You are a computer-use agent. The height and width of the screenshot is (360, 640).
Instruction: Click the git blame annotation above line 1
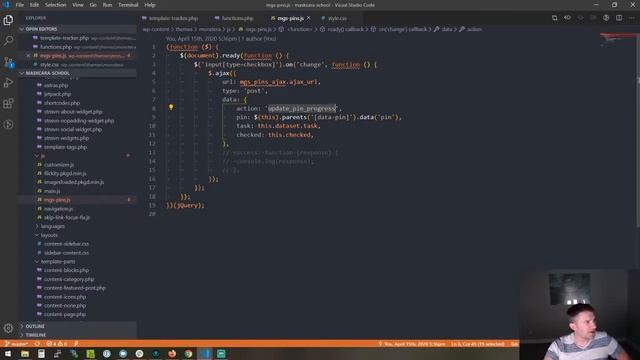coord(221,38)
